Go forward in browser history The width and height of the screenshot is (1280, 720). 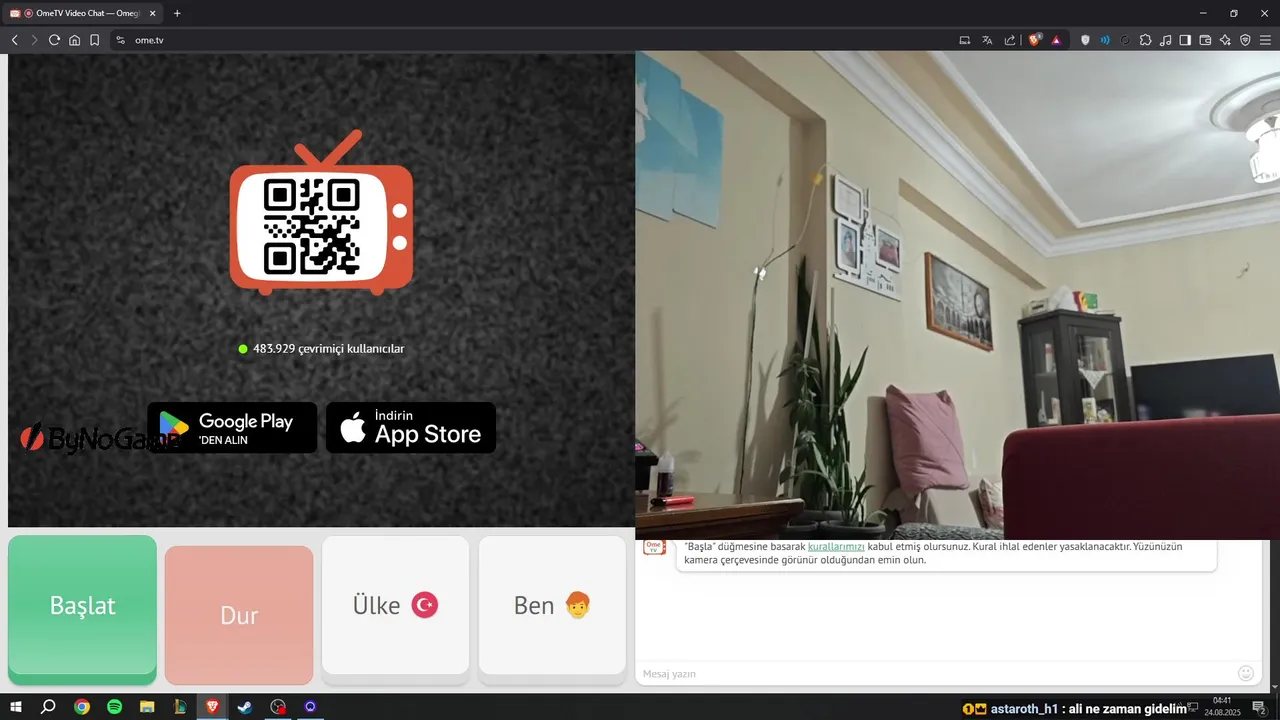pyautogui.click(x=34, y=40)
